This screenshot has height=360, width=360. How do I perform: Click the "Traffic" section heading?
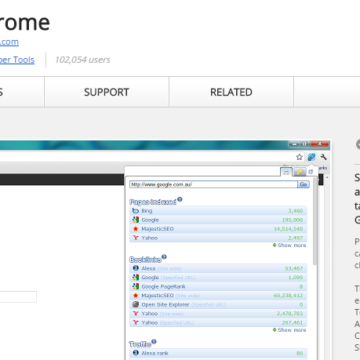[x=140, y=344]
